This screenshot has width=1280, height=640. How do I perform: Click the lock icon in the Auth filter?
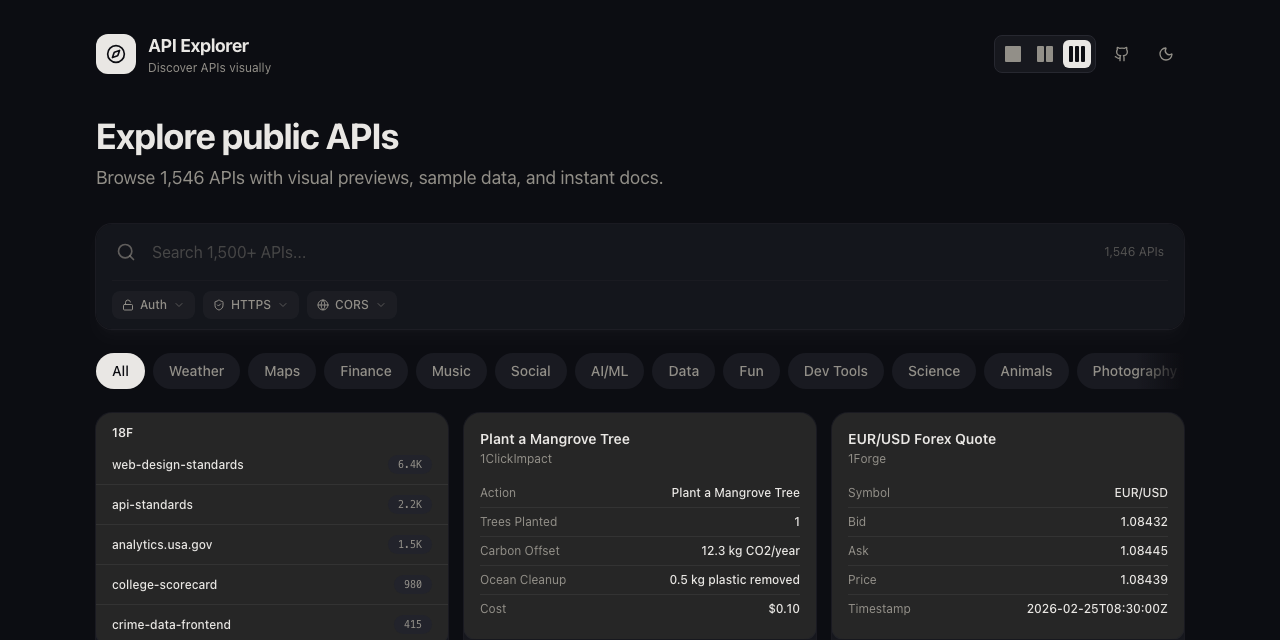coord(129,305)
